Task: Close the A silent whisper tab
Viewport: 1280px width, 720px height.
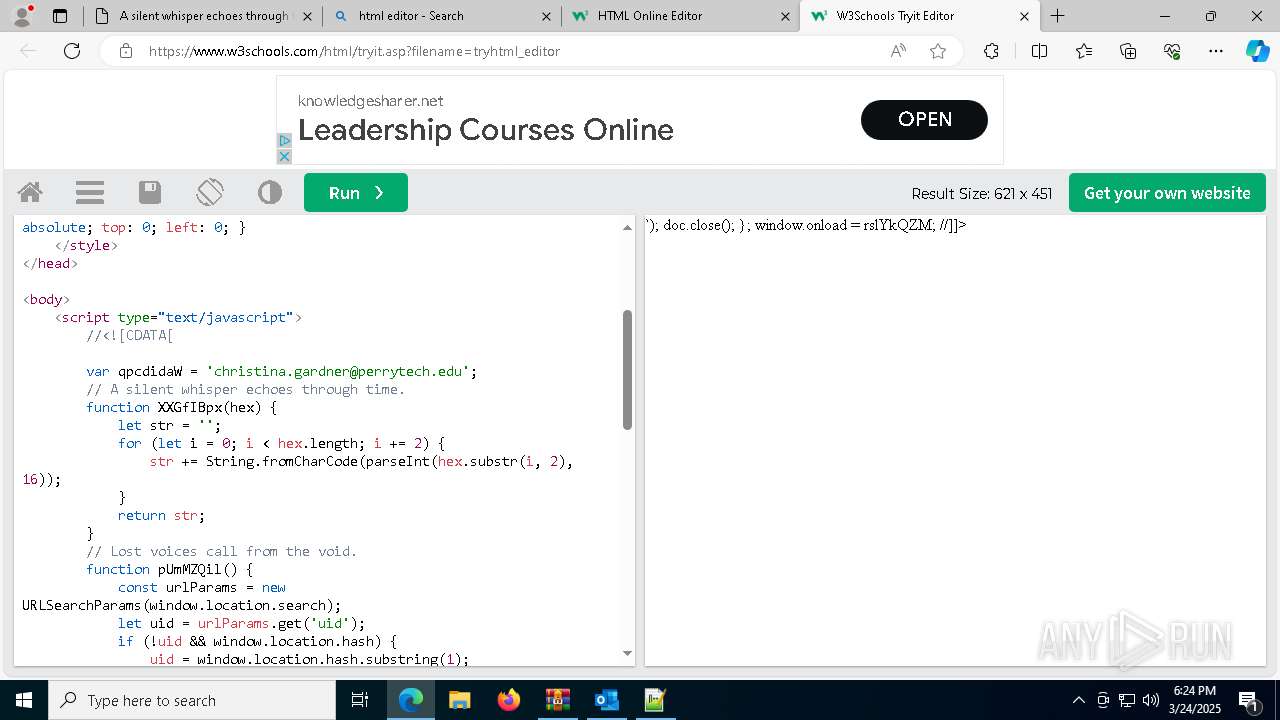Action: pos(307,16)
